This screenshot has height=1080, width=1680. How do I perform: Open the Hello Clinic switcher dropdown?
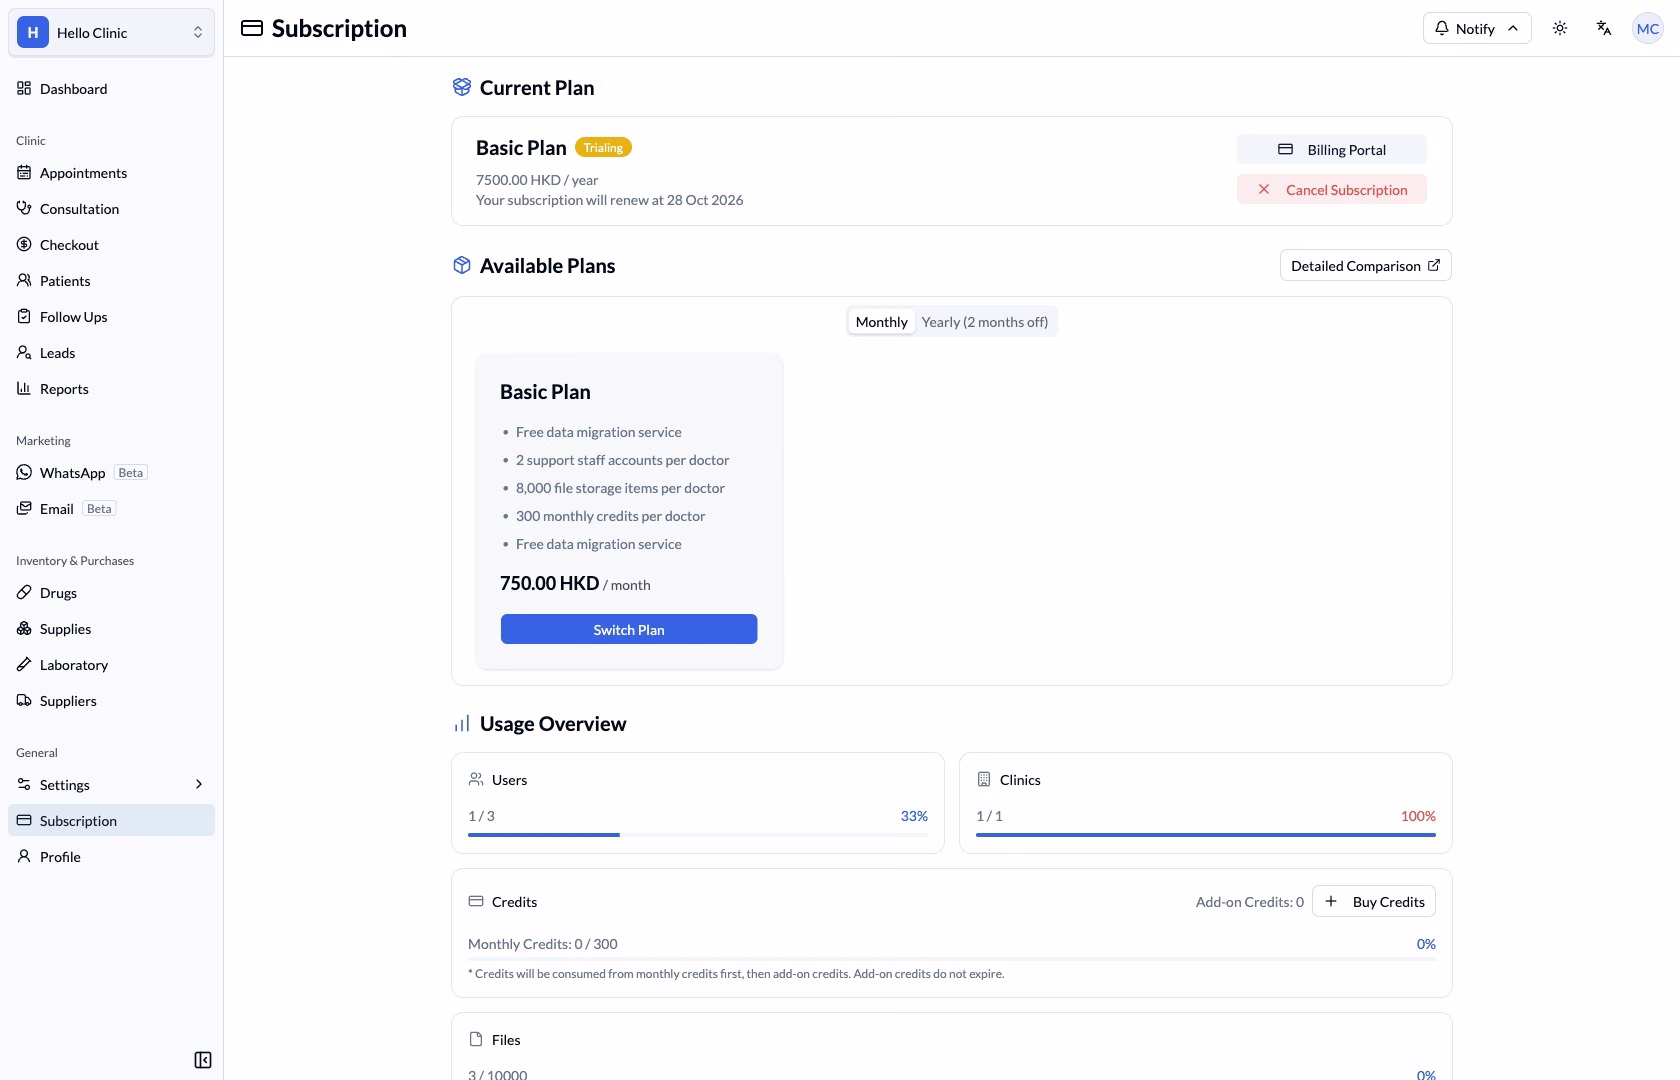(111, 33)
